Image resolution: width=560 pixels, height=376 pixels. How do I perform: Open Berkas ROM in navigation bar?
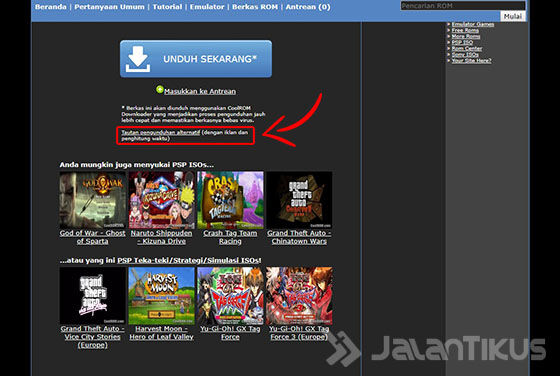coord(255,7)
